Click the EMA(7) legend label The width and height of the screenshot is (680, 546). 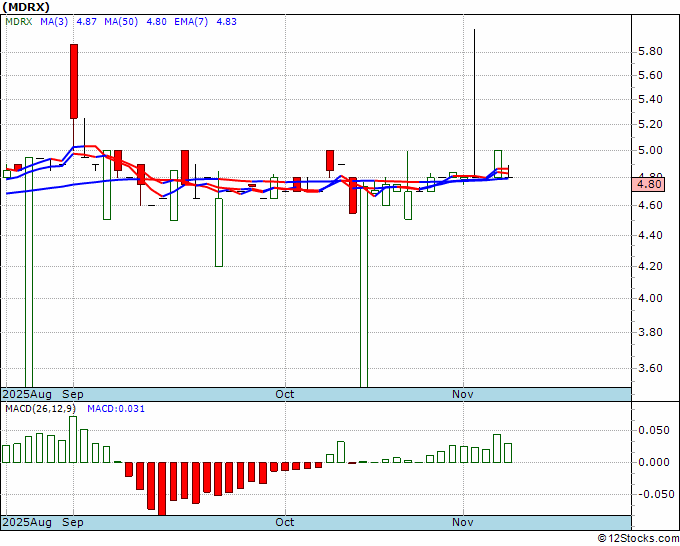tap(191, 22)
